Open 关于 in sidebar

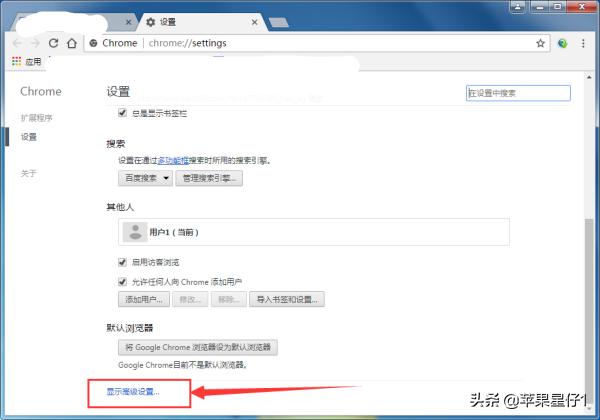tap(29, 173)
